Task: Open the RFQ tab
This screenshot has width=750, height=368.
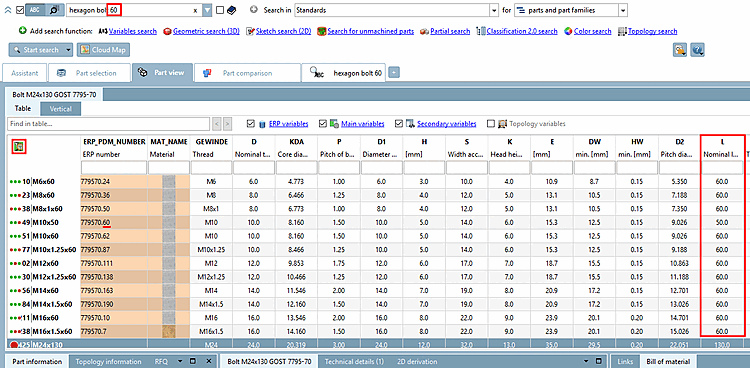Action: click(x=161, y=362)
